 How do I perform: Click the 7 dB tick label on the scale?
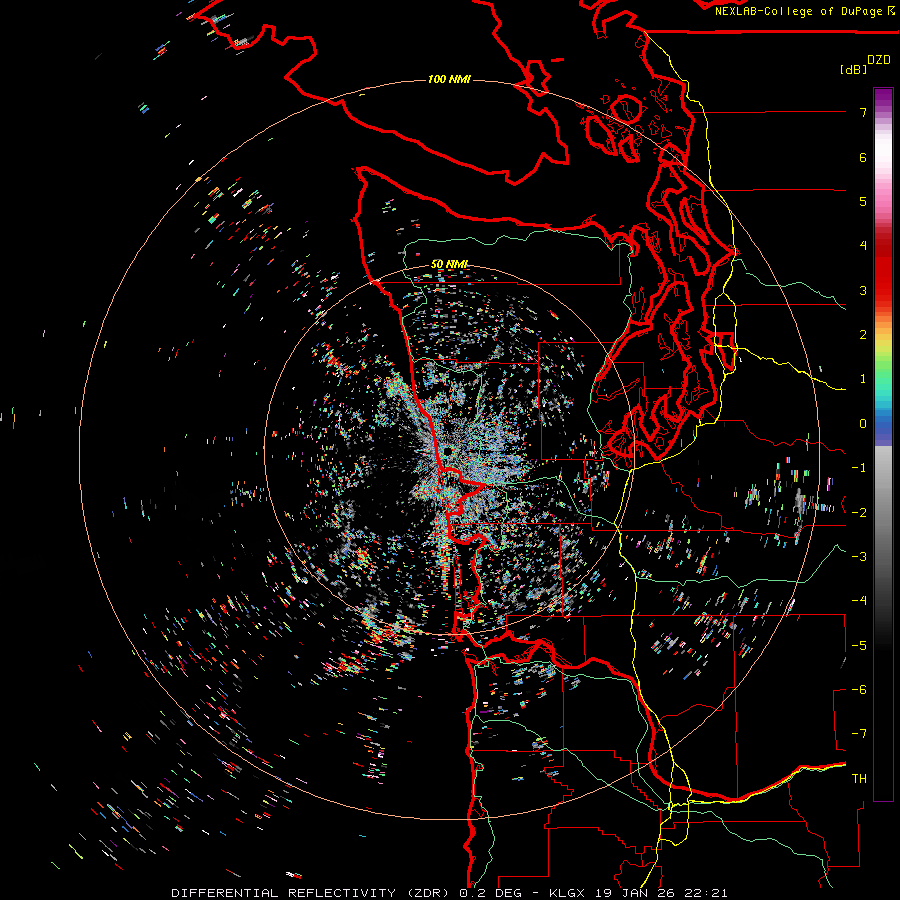[x=863, y=112]
